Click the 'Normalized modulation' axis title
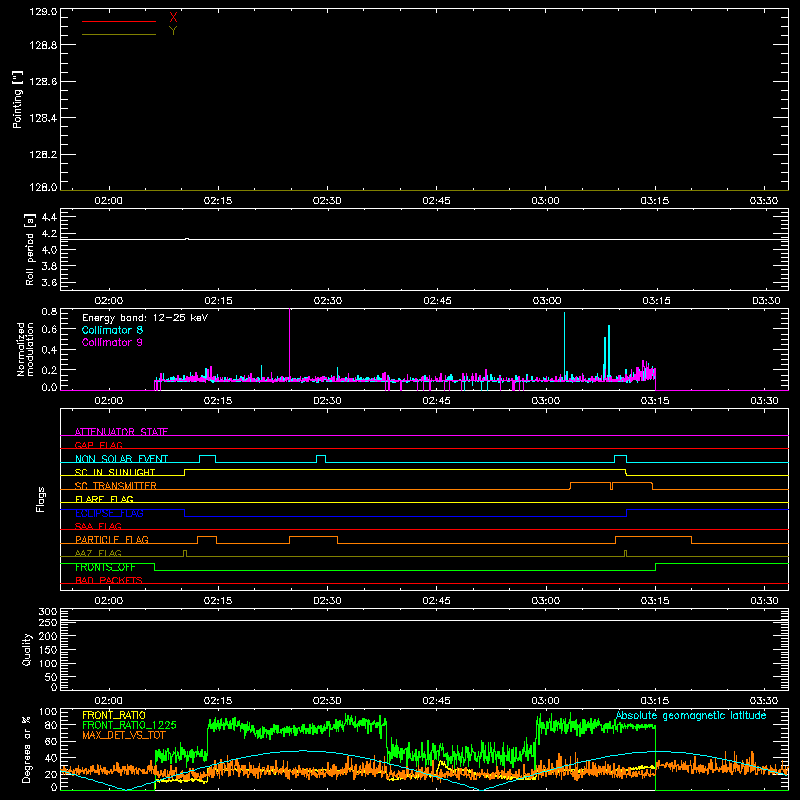This screenshot has height=800, width=800. [x=25, y=349]
